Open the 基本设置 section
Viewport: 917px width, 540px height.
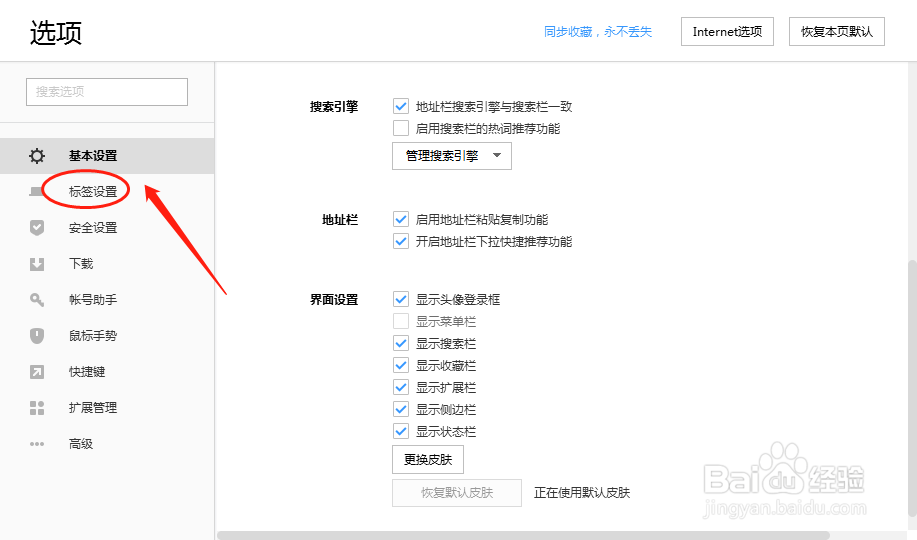107,156
